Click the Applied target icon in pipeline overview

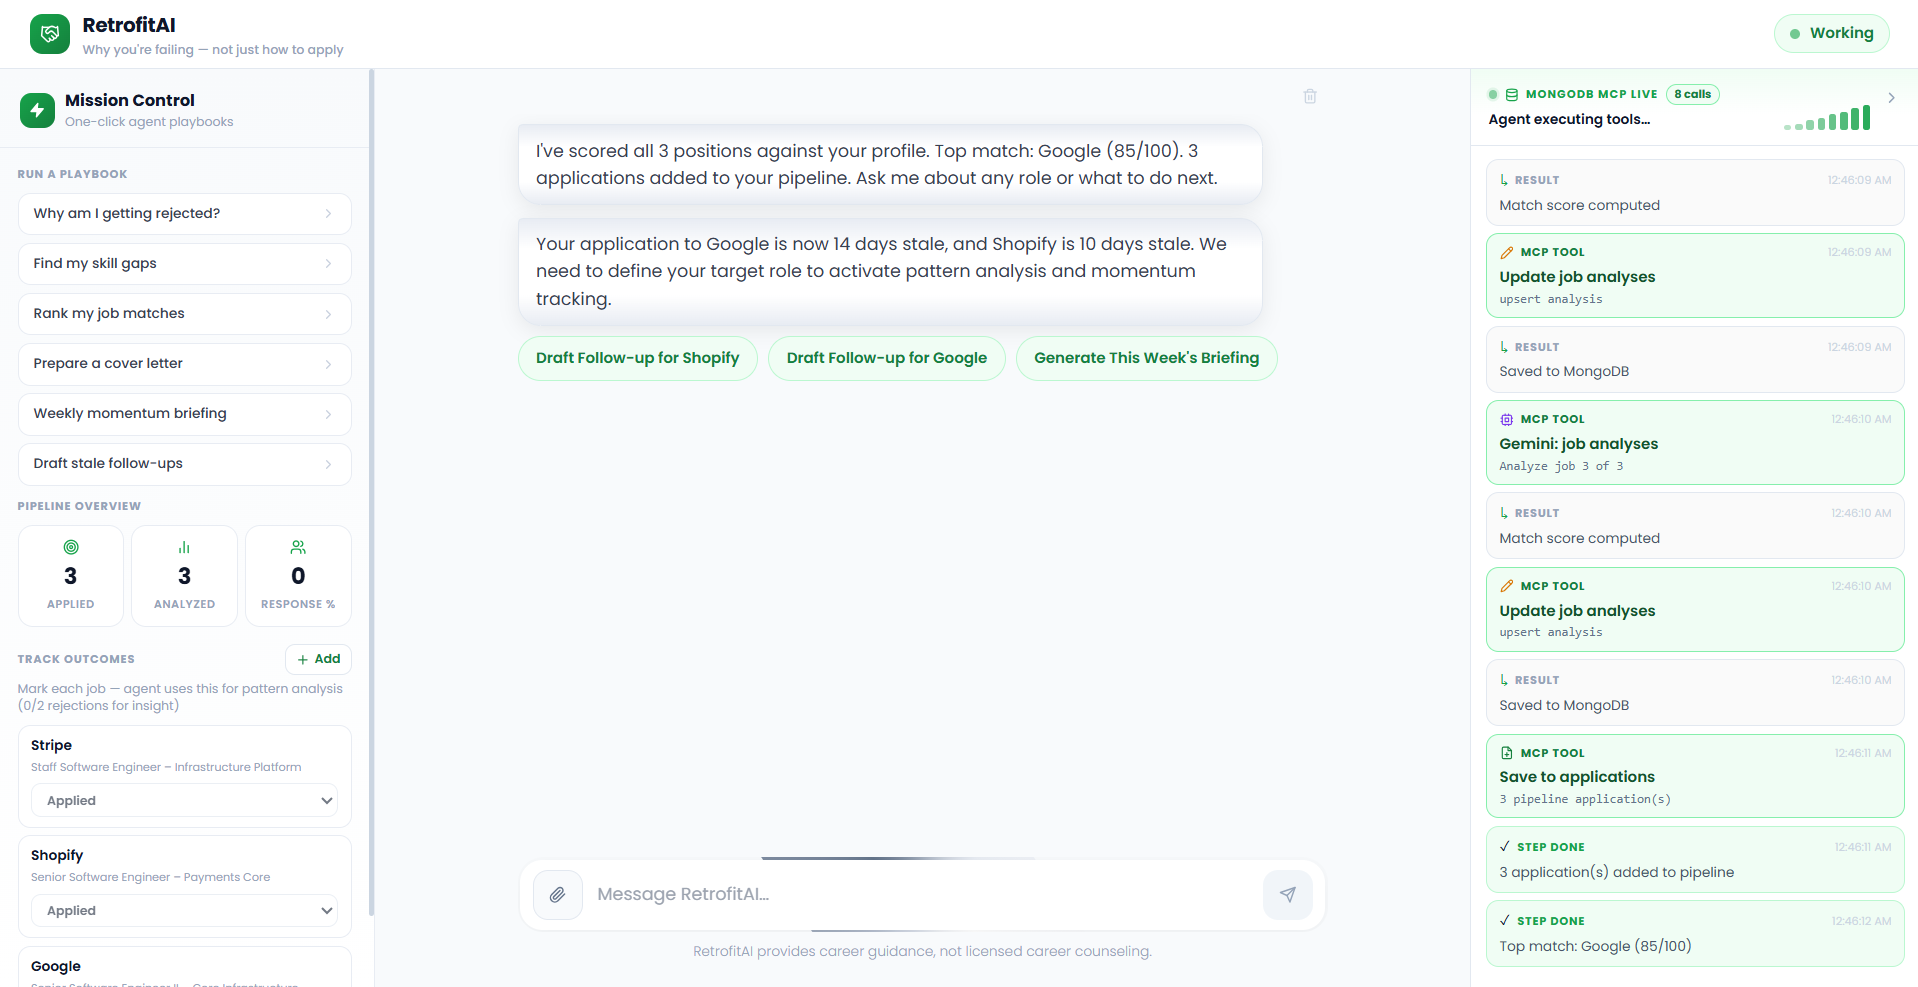pos(71,547)
